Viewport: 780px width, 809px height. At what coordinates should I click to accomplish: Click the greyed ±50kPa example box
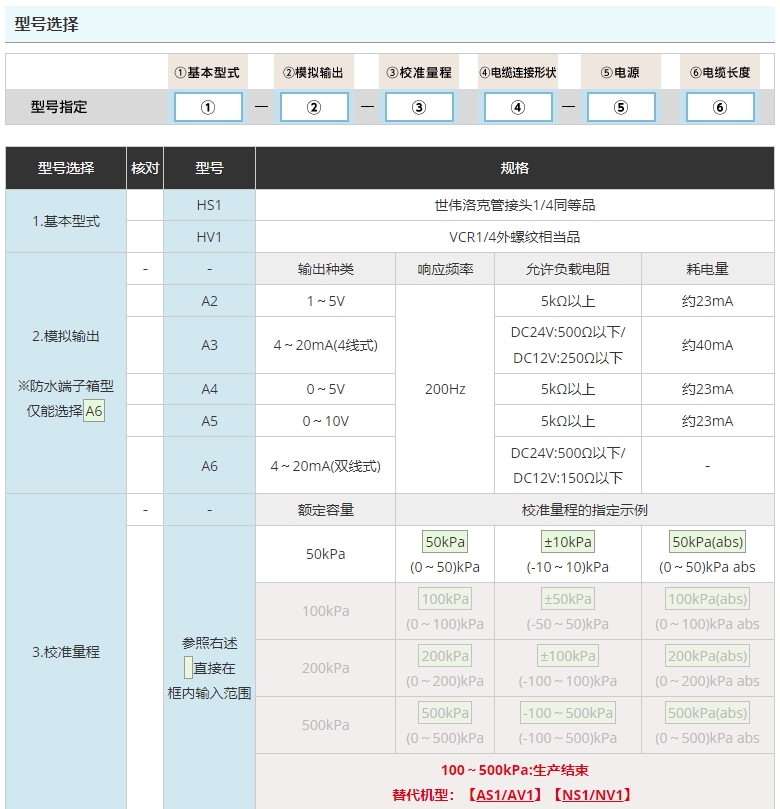568,599
